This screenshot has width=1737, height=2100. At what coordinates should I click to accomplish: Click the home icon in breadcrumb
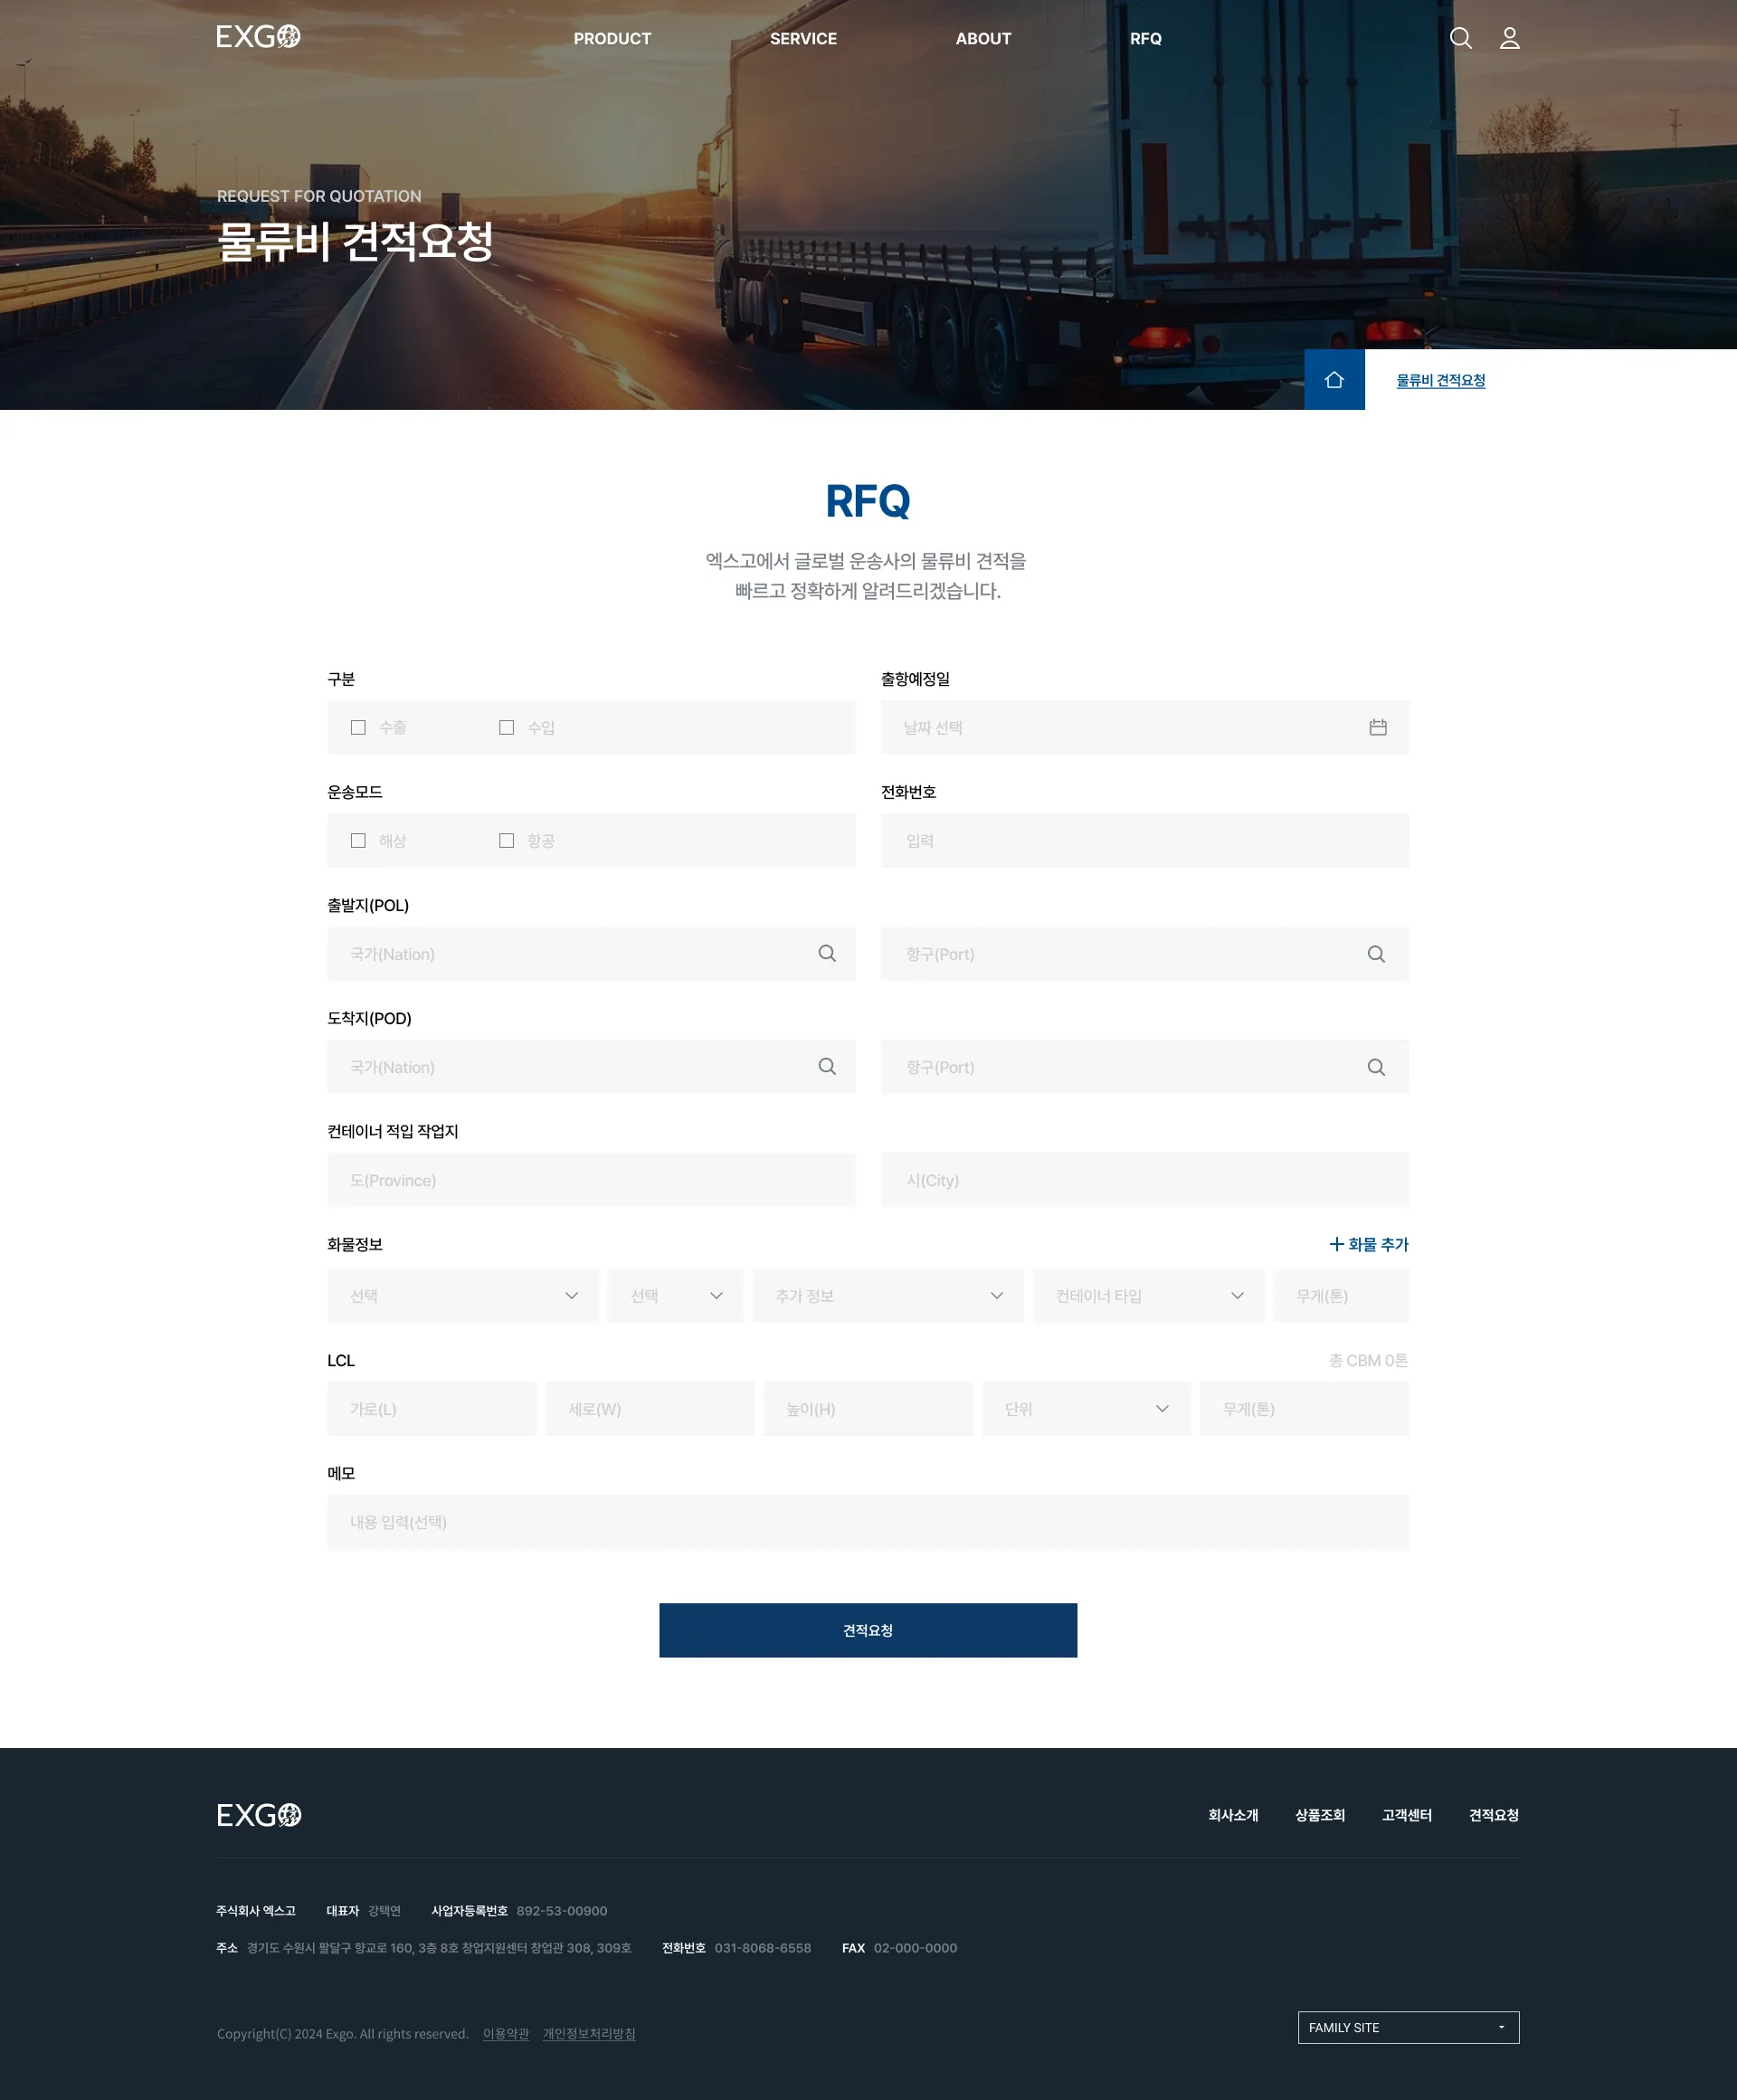tap(1334, 380)
